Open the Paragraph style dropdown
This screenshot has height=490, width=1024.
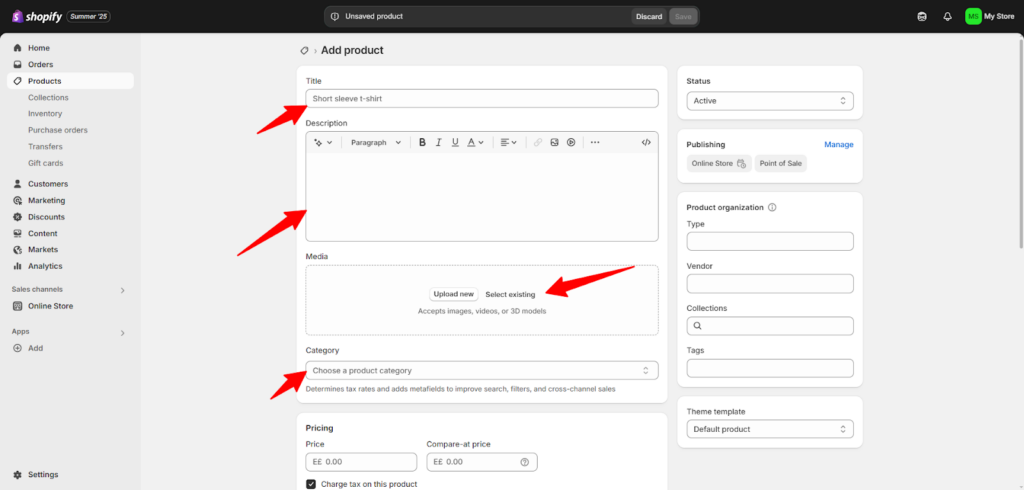375,143
